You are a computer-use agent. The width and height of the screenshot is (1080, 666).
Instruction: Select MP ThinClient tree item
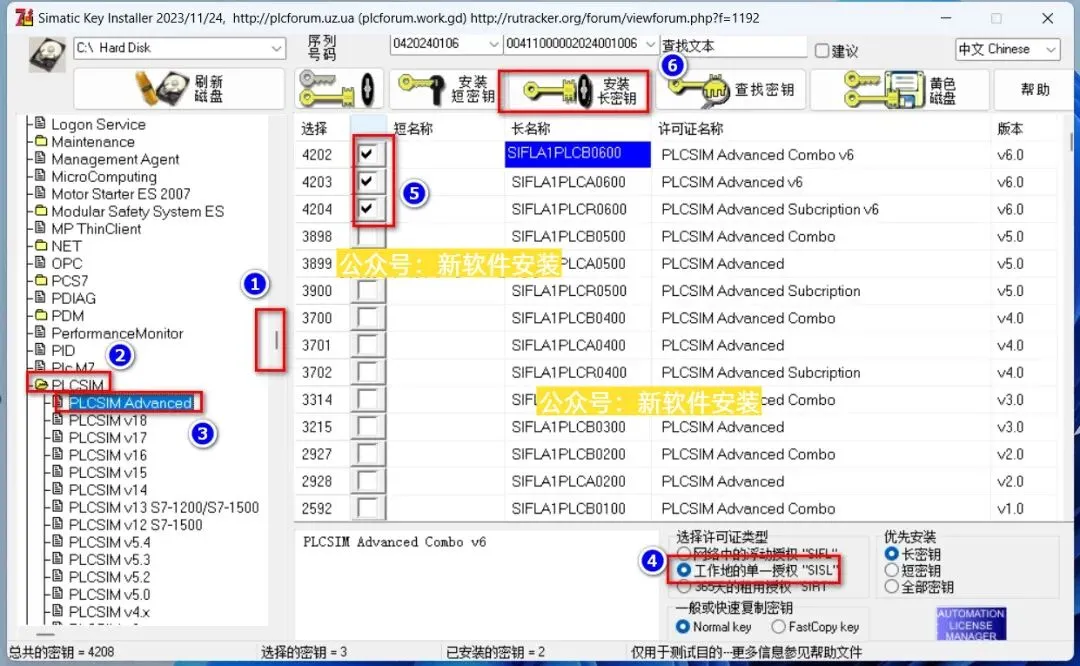[x=96, y=229]
